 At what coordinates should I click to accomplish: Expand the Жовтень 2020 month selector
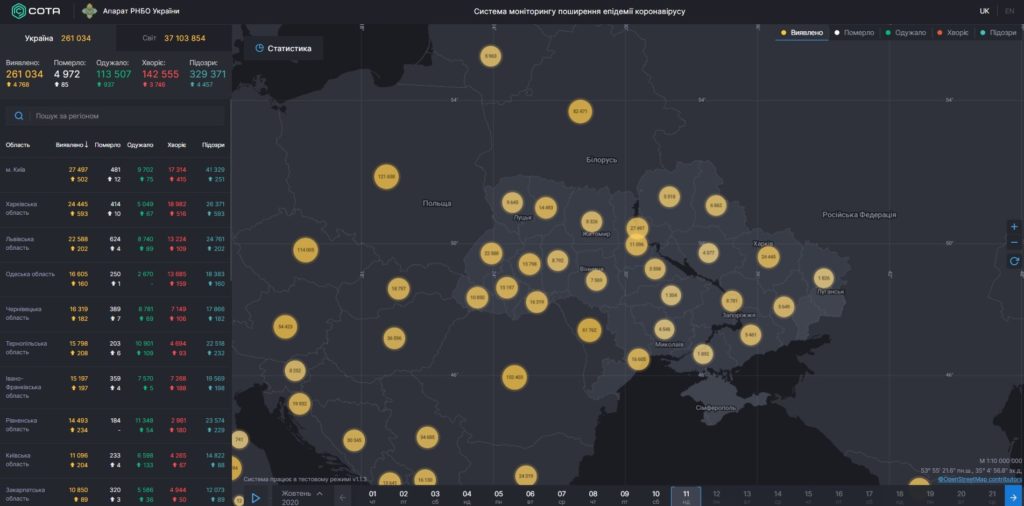pos(302,498)
